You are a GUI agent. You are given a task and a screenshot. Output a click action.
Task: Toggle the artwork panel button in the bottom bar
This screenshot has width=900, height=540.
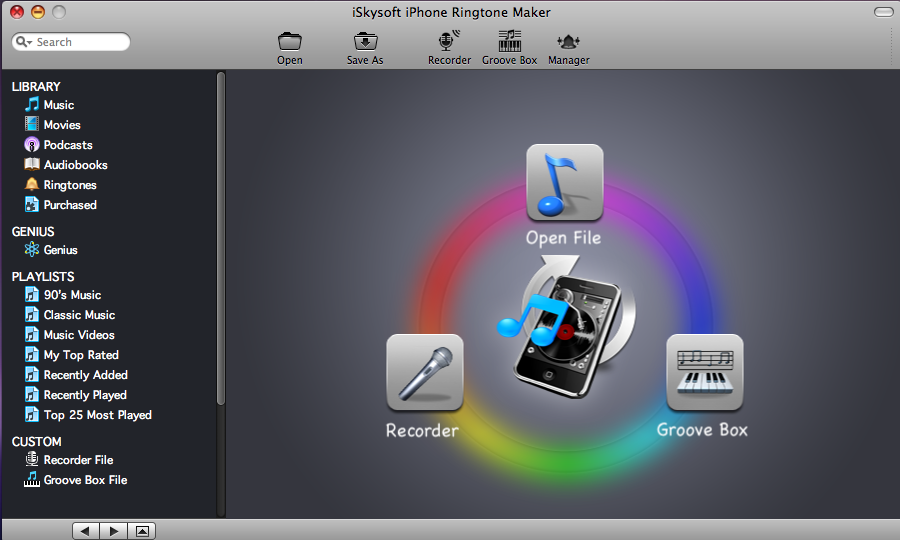tap(142, 531)
